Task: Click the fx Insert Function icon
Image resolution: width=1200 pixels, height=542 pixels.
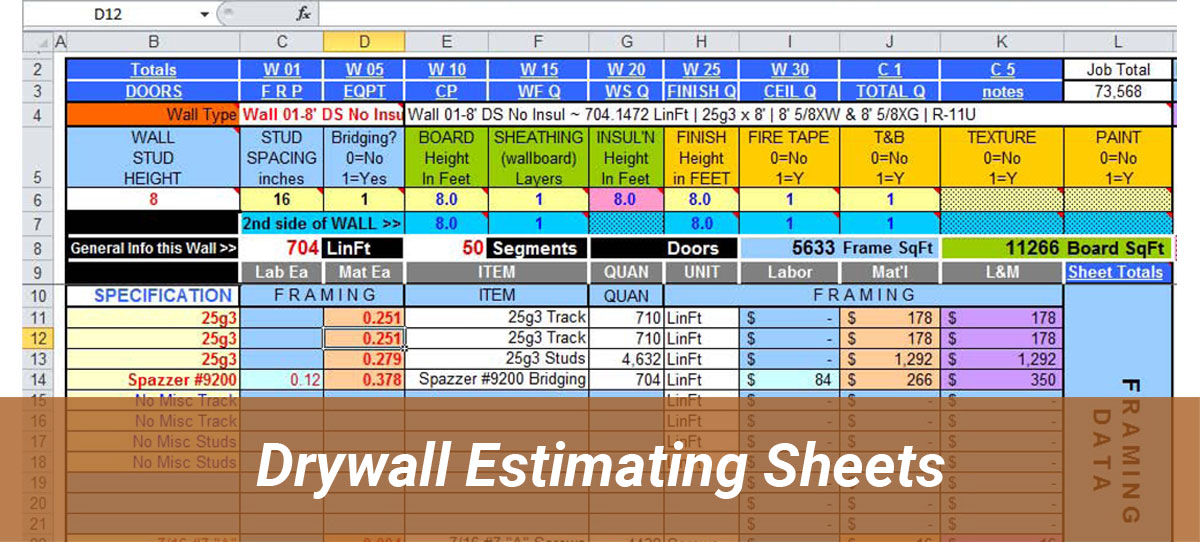Action: point(303,14)
